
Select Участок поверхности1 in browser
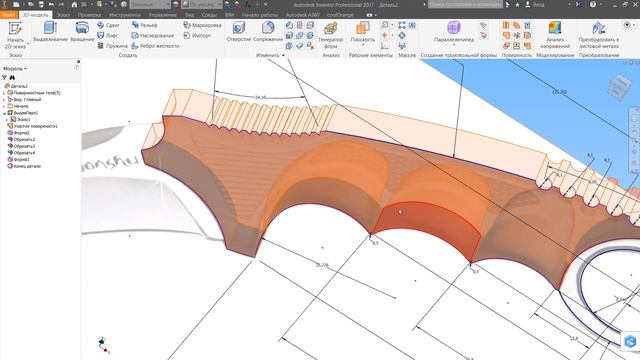[x=32, y=126]
